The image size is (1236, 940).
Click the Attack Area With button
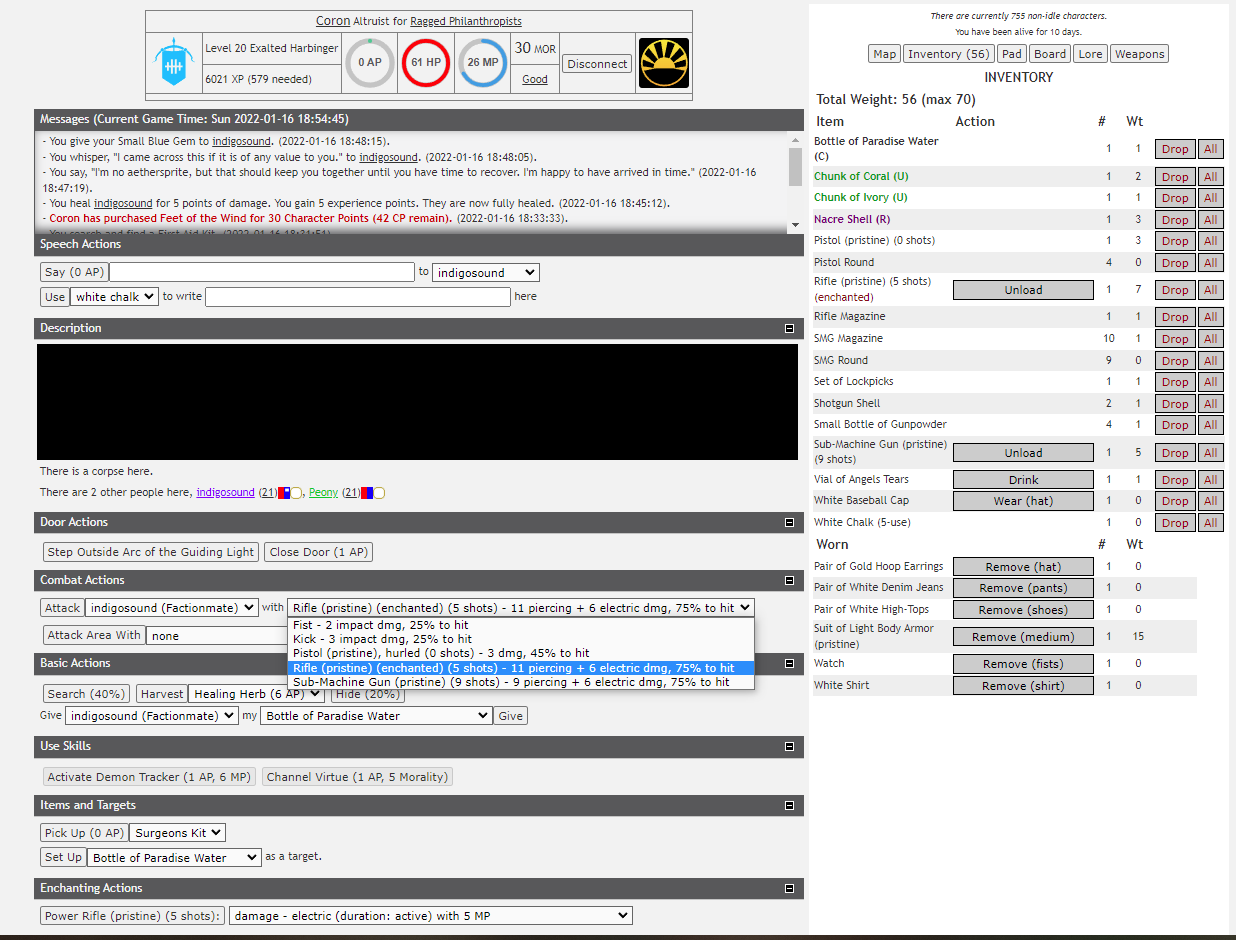[x=94, y=635]
